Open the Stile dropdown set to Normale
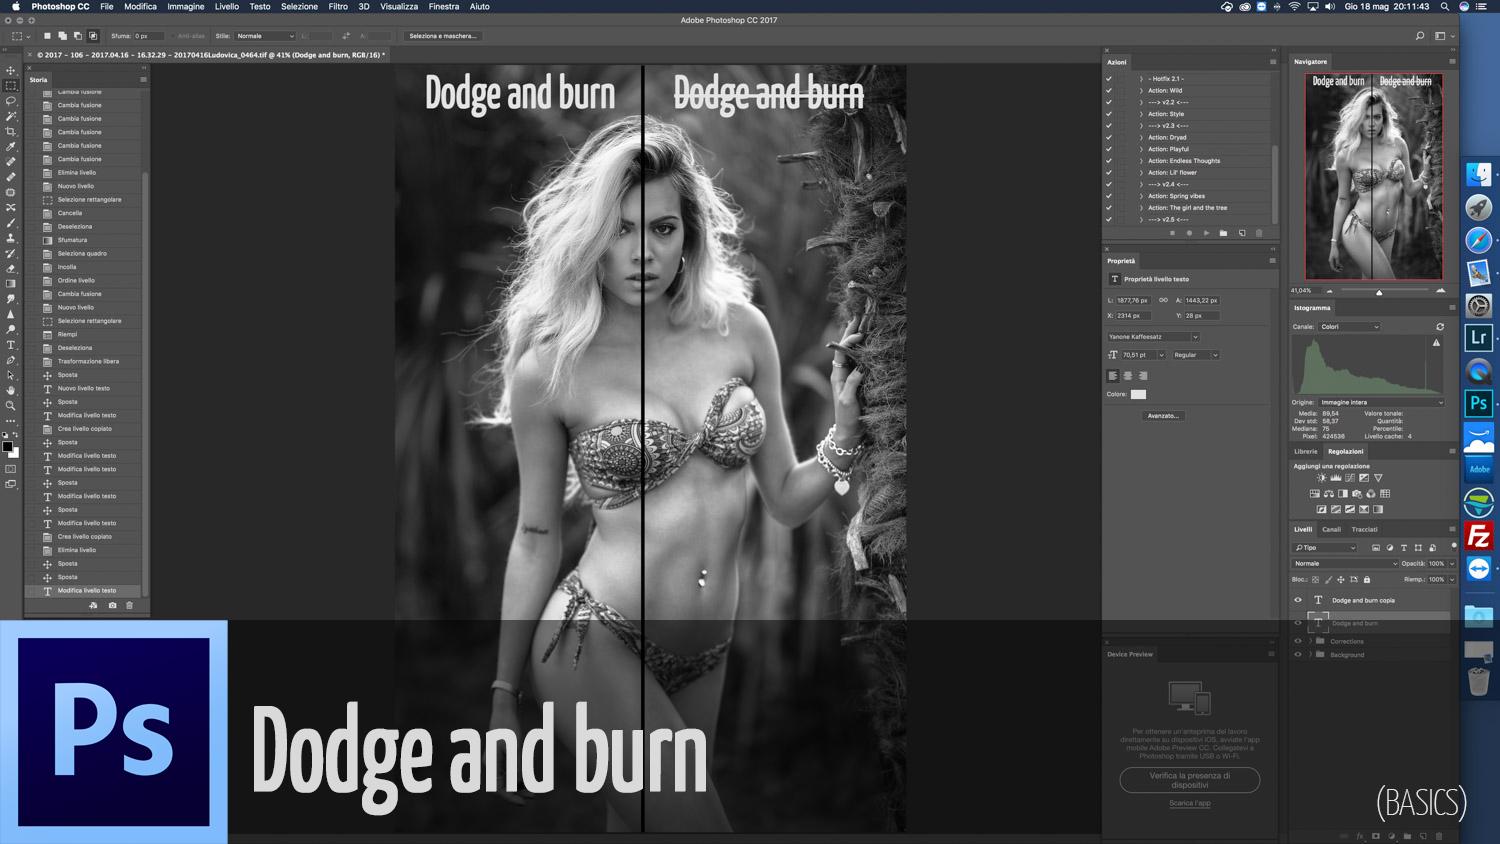 [265, 36]
